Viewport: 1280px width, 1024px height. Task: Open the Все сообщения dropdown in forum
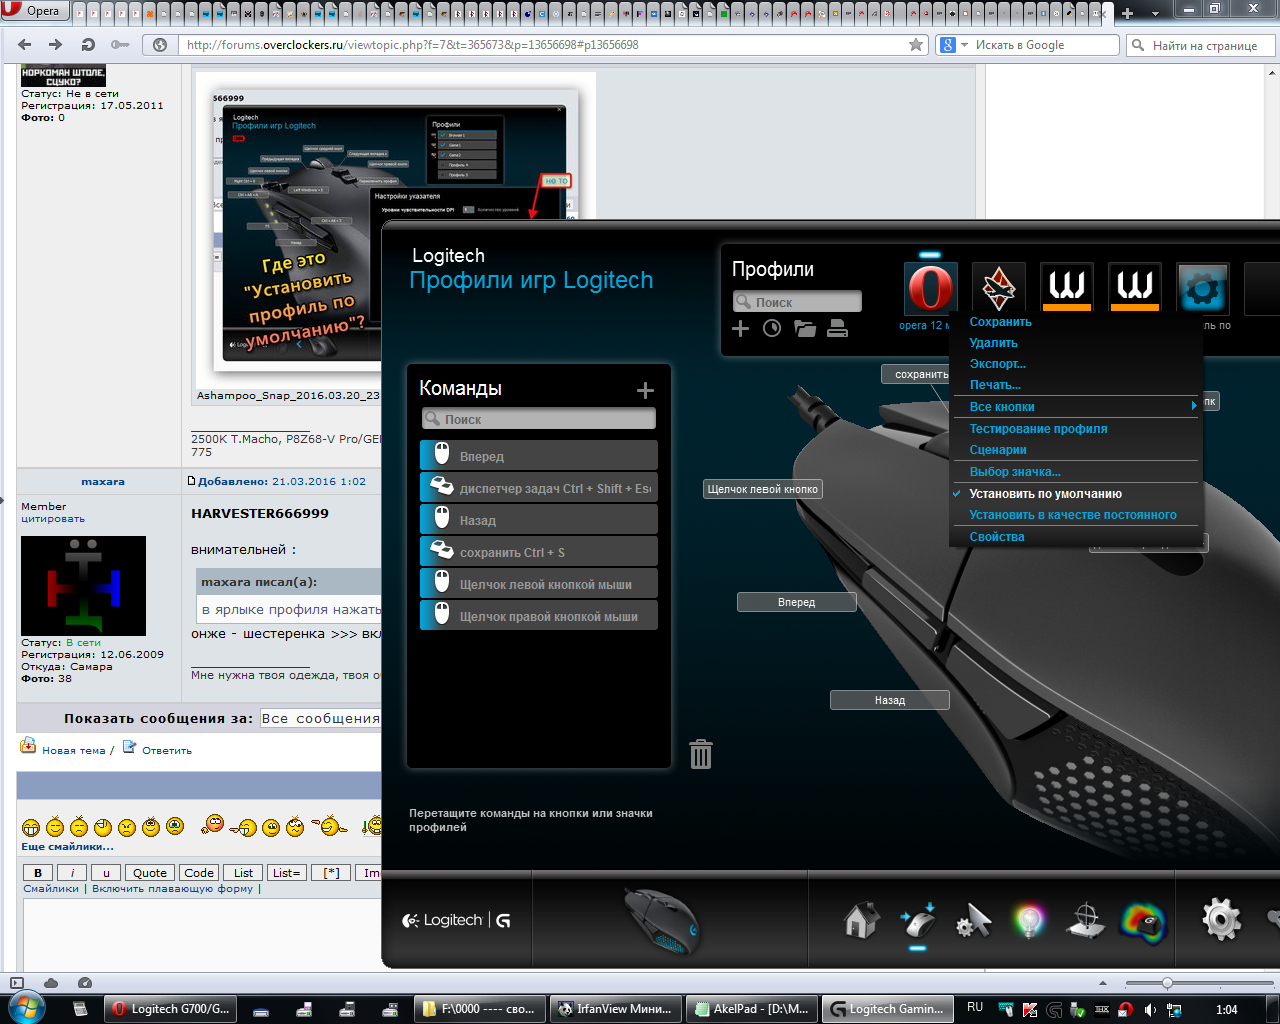[x=320, y=718]
